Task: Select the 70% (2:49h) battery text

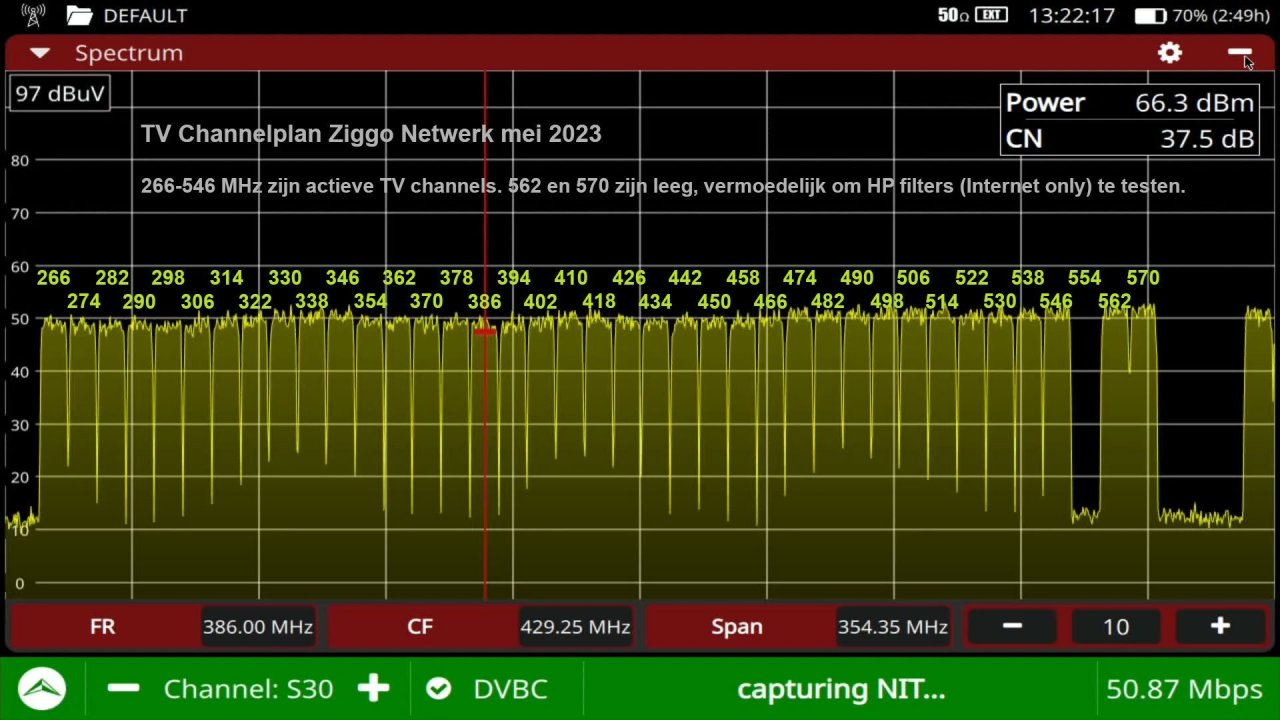Action: click(x=1221, y=16)
